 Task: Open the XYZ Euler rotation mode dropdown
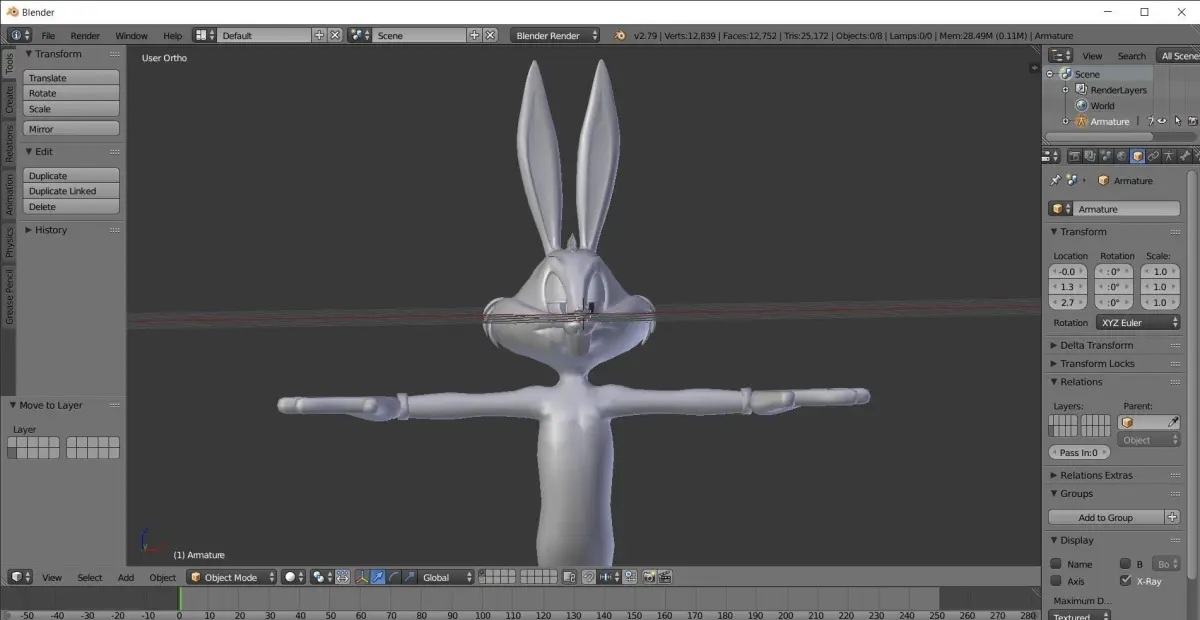[x=1138, y=323]
